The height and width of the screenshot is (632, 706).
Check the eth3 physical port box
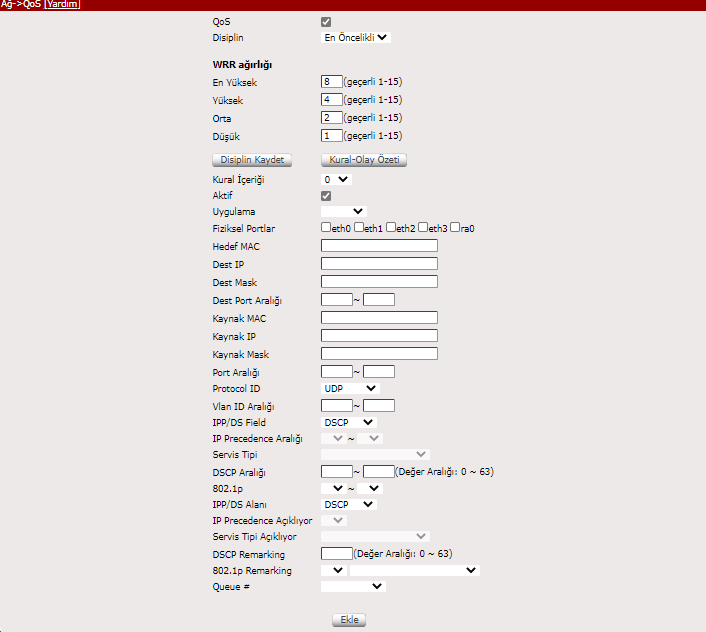pos(423,227)
